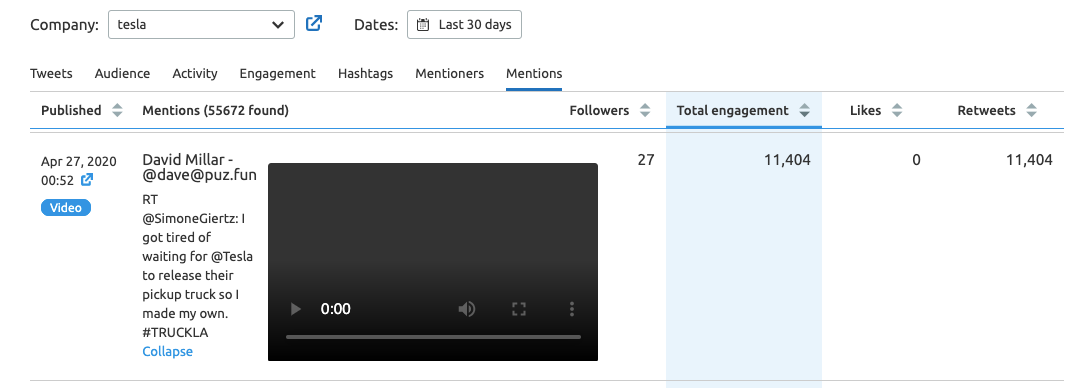This screenshot has width=1072, height=388.
Task: Click Likes column header text
Action: [x=866, y=111]
